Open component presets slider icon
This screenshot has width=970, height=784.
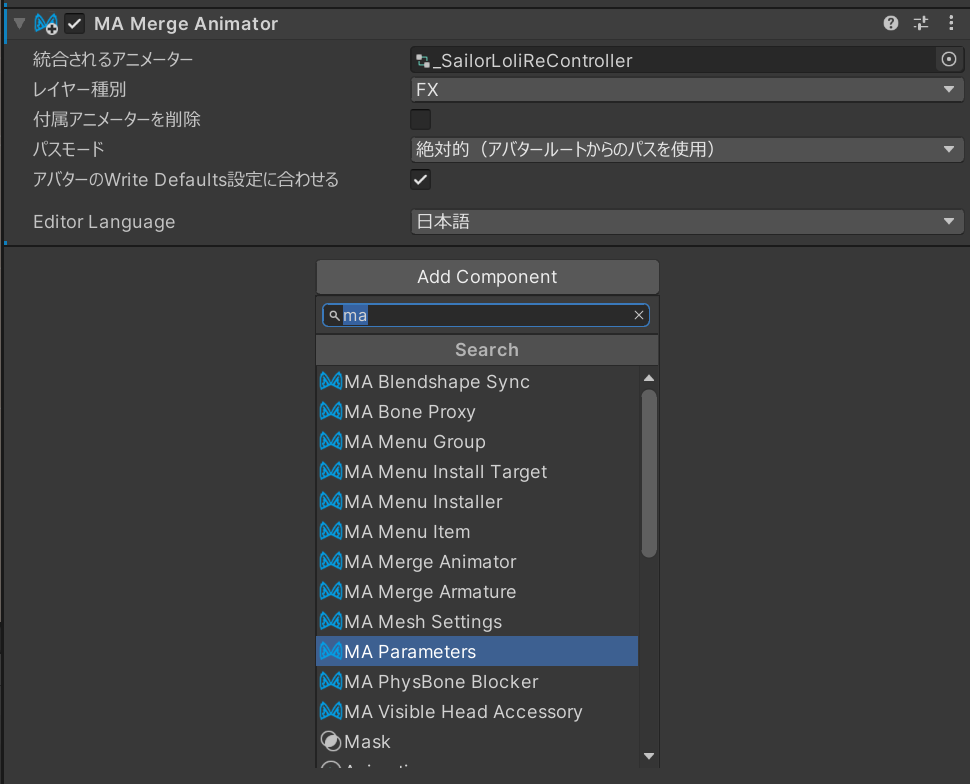tap(921, 24)
